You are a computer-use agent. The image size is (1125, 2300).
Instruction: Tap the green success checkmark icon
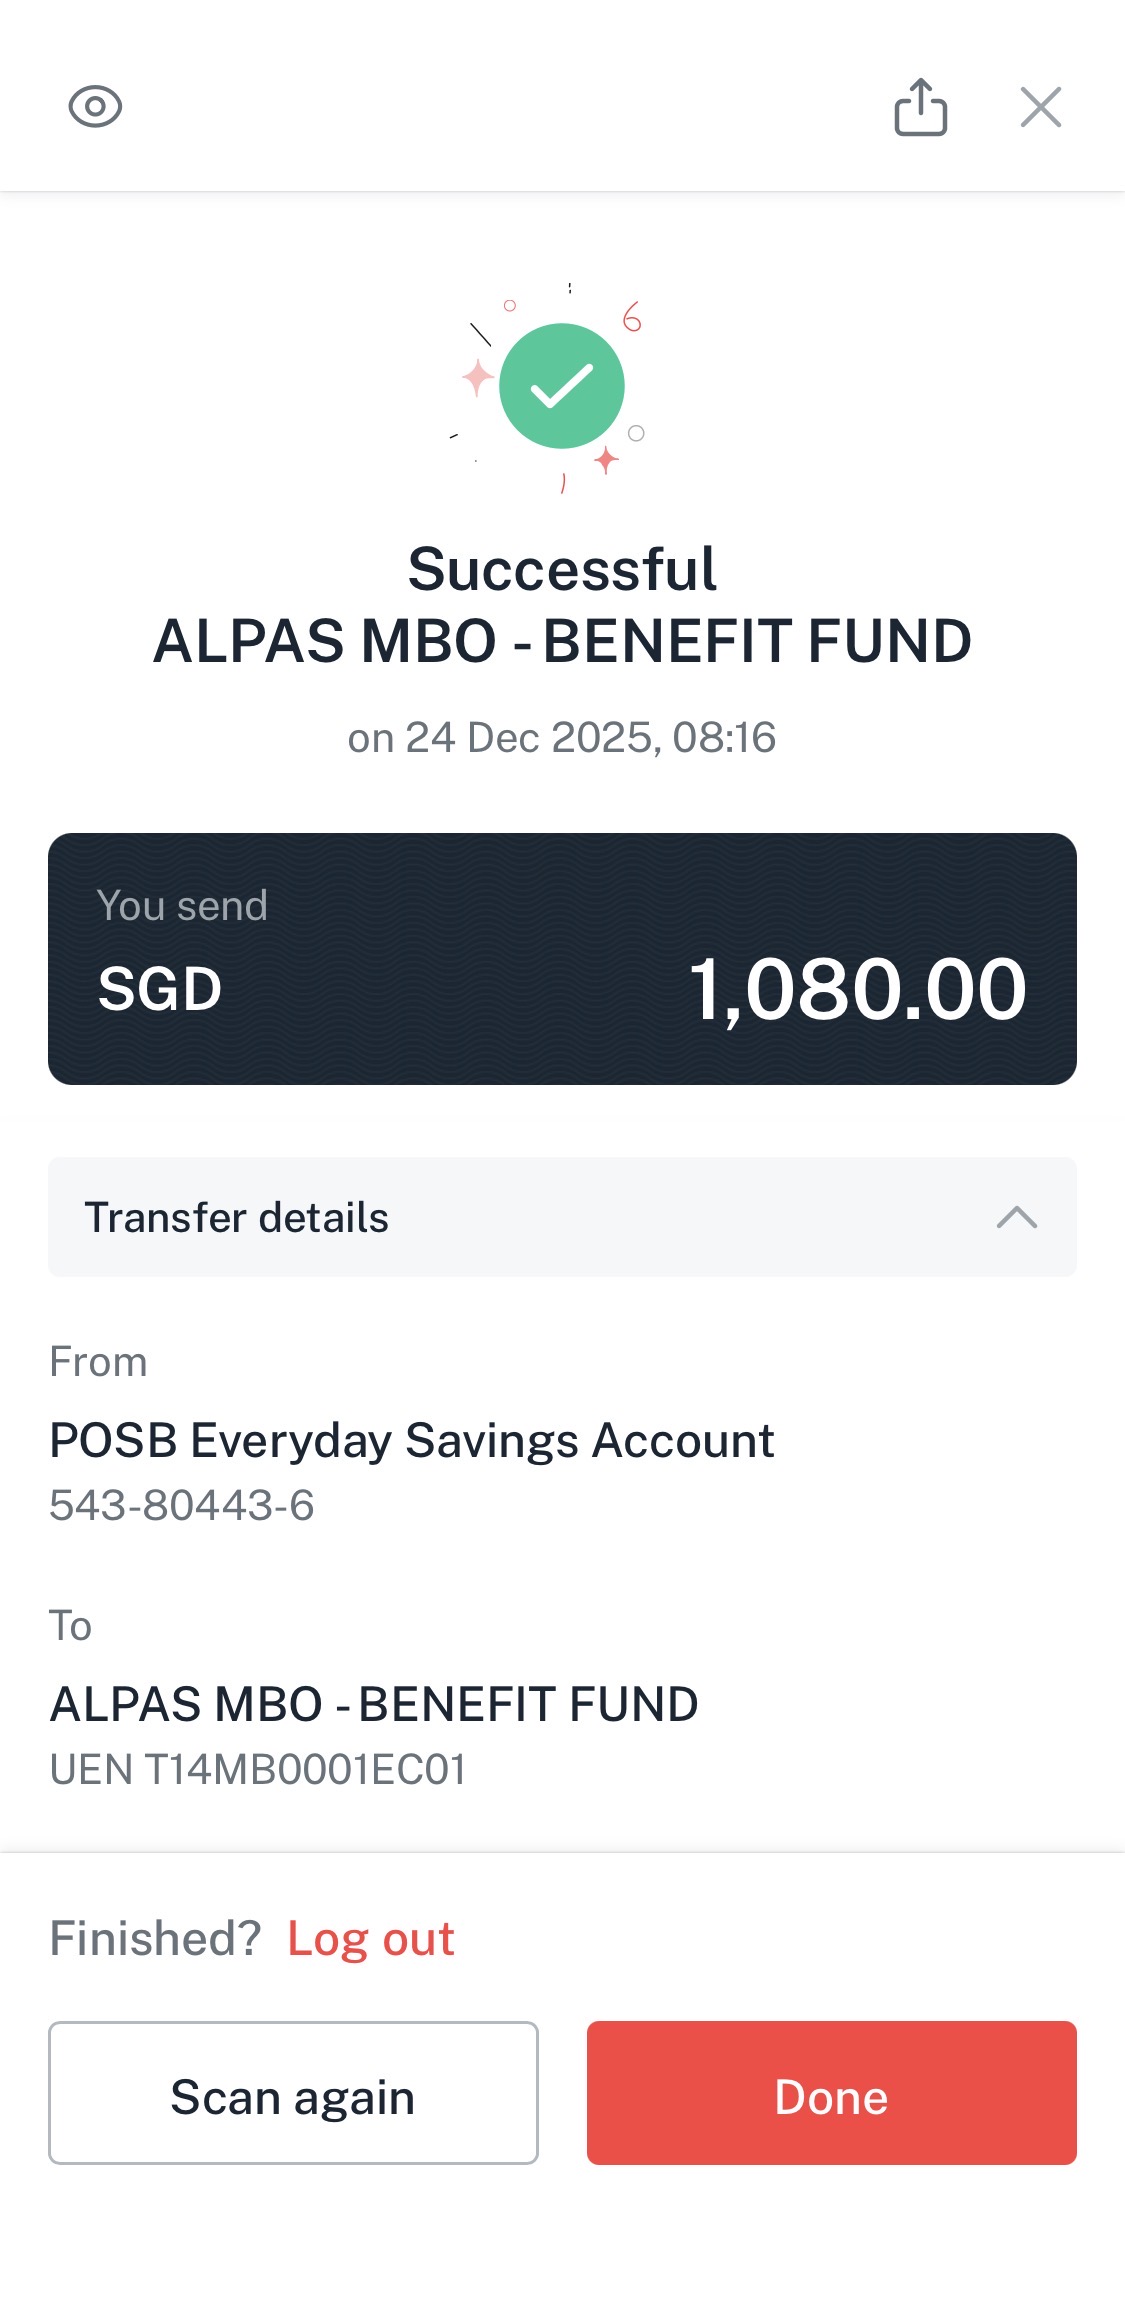562,386
